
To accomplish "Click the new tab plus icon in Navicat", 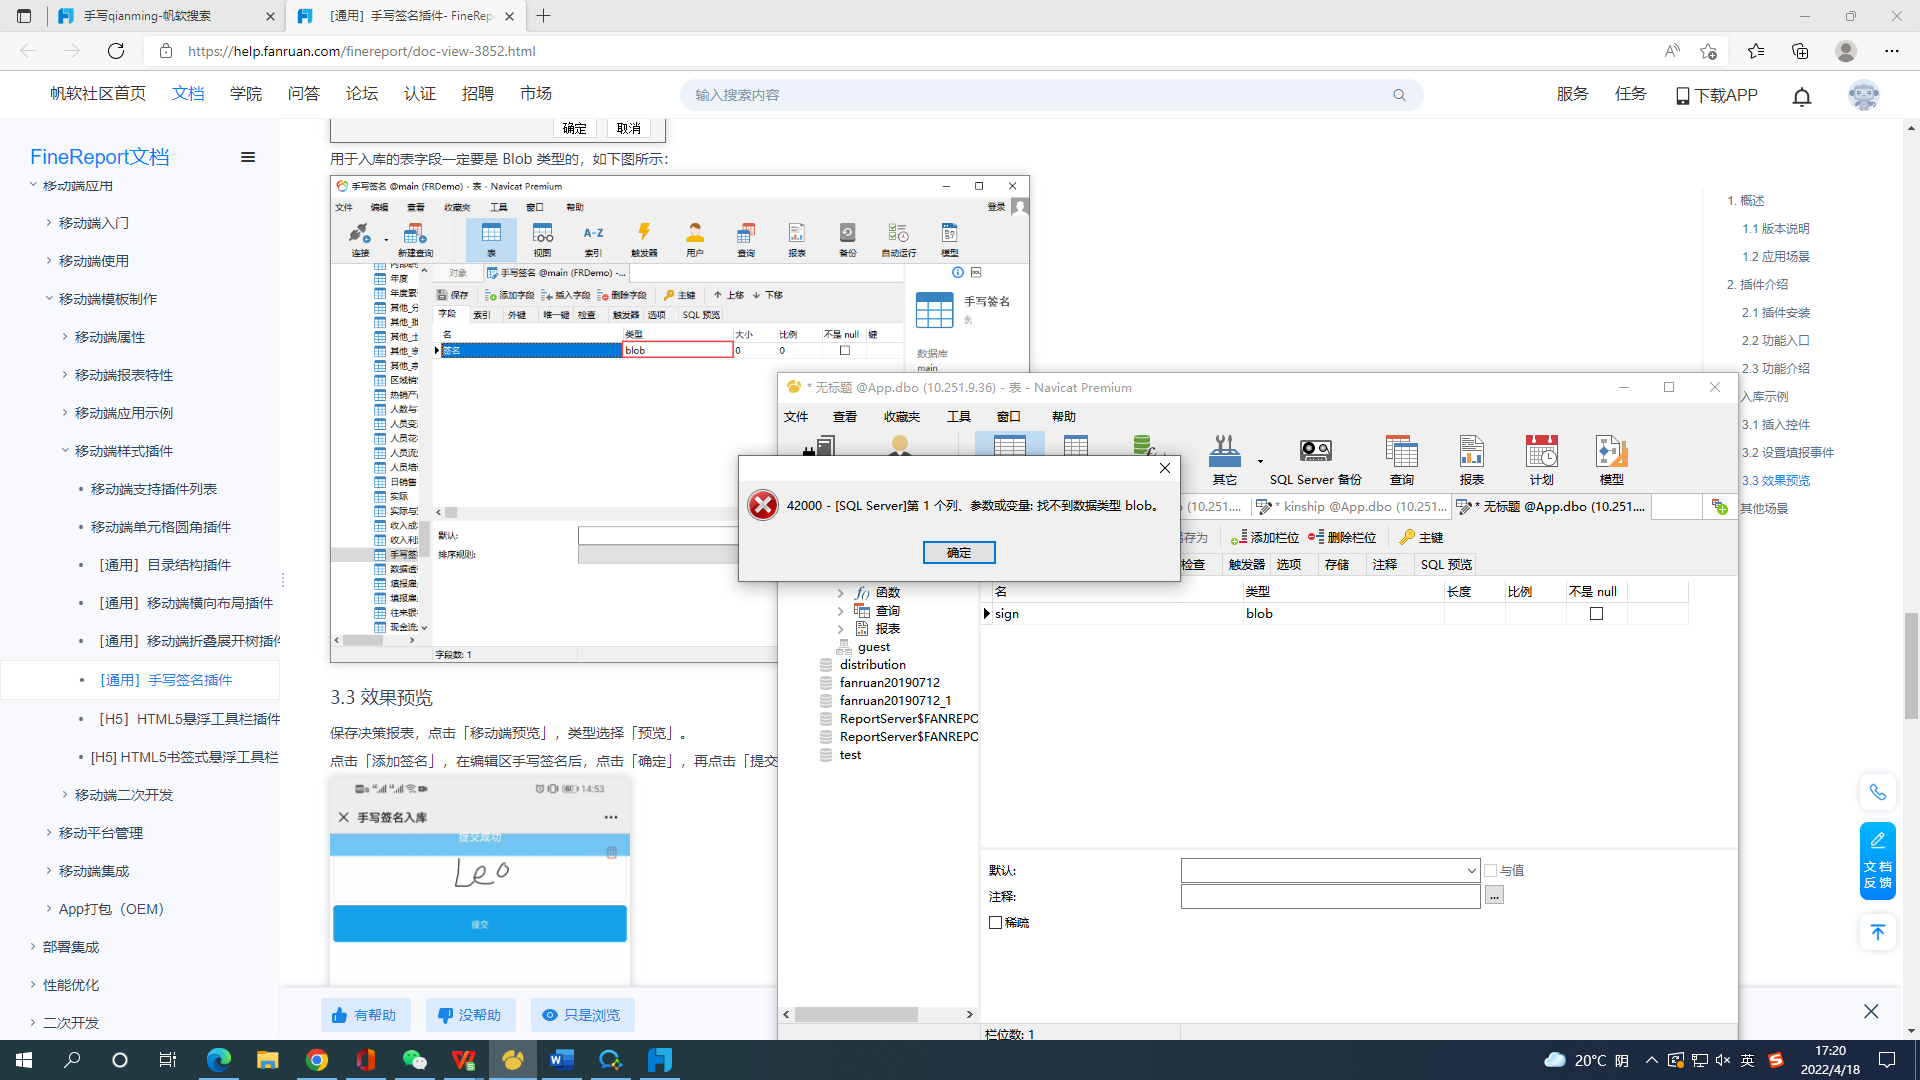I will click(x=1719, y=507).
